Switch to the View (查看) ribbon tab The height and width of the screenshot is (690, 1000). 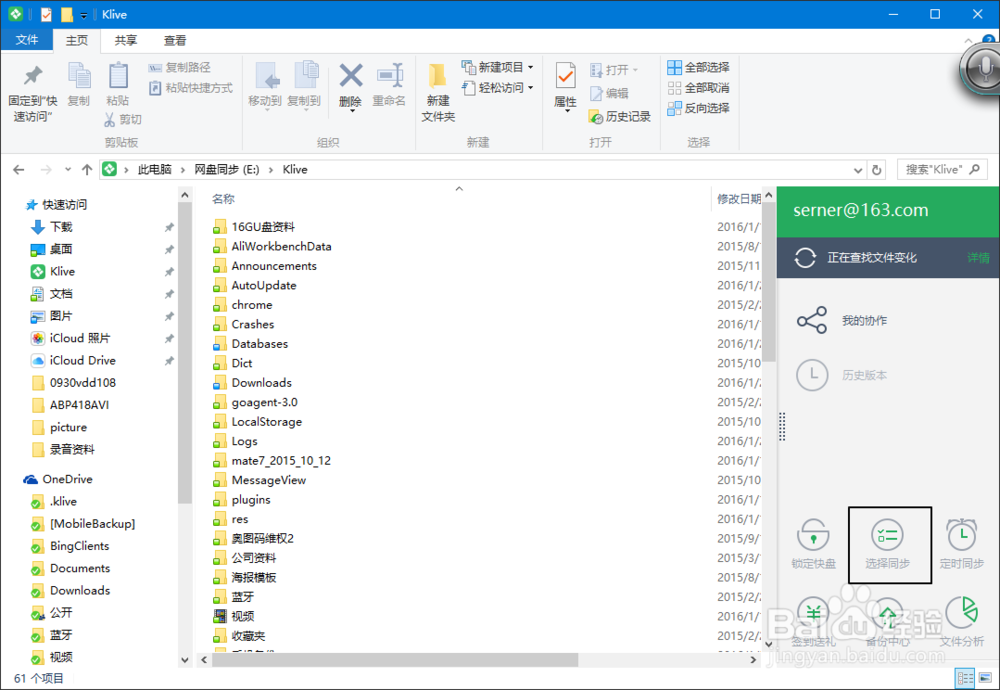point(175,40)
